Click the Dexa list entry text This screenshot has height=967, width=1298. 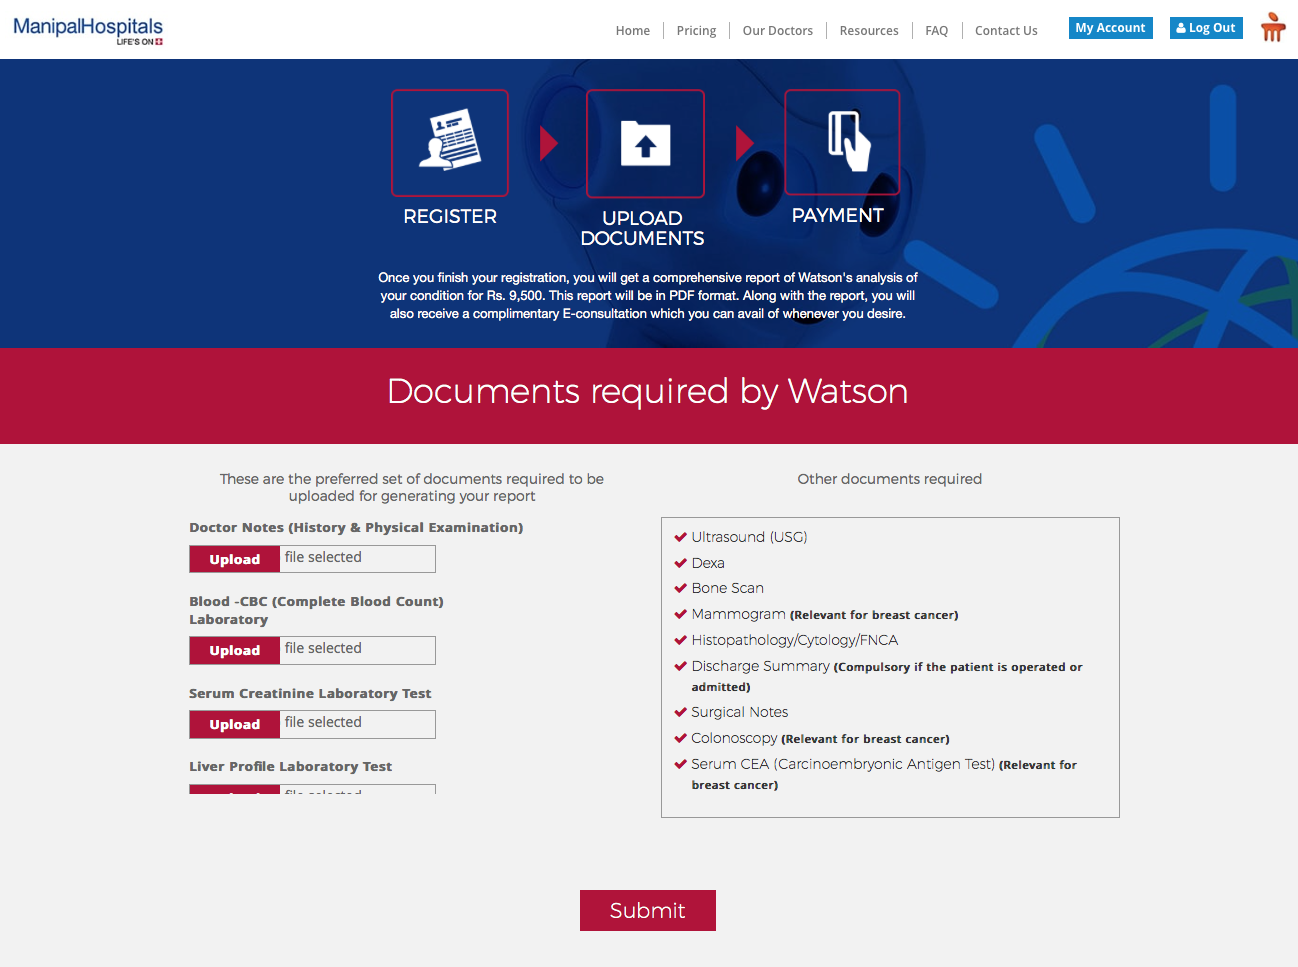click(x=708, y=563)
